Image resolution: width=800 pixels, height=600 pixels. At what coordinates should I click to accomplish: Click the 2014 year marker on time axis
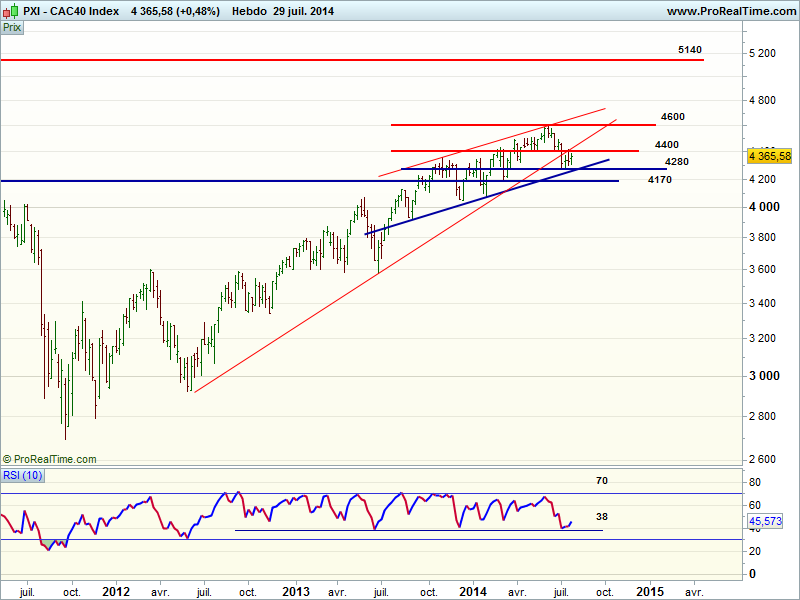472,592
